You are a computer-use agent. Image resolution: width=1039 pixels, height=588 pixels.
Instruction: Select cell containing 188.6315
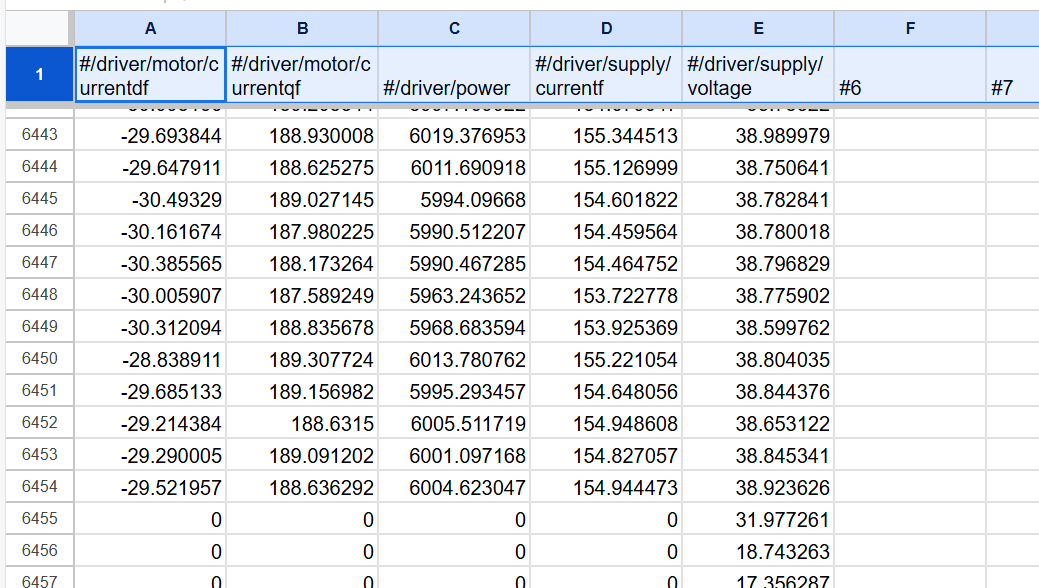pos(302,423)
